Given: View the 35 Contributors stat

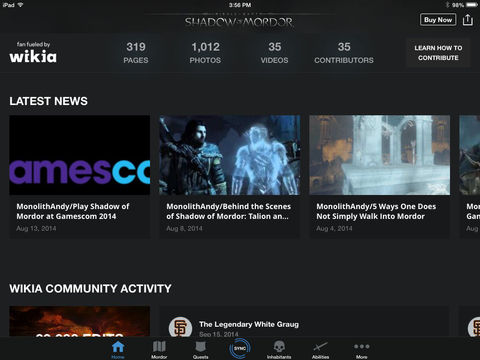Looking at the screenshot, I should tap(344, 53).
